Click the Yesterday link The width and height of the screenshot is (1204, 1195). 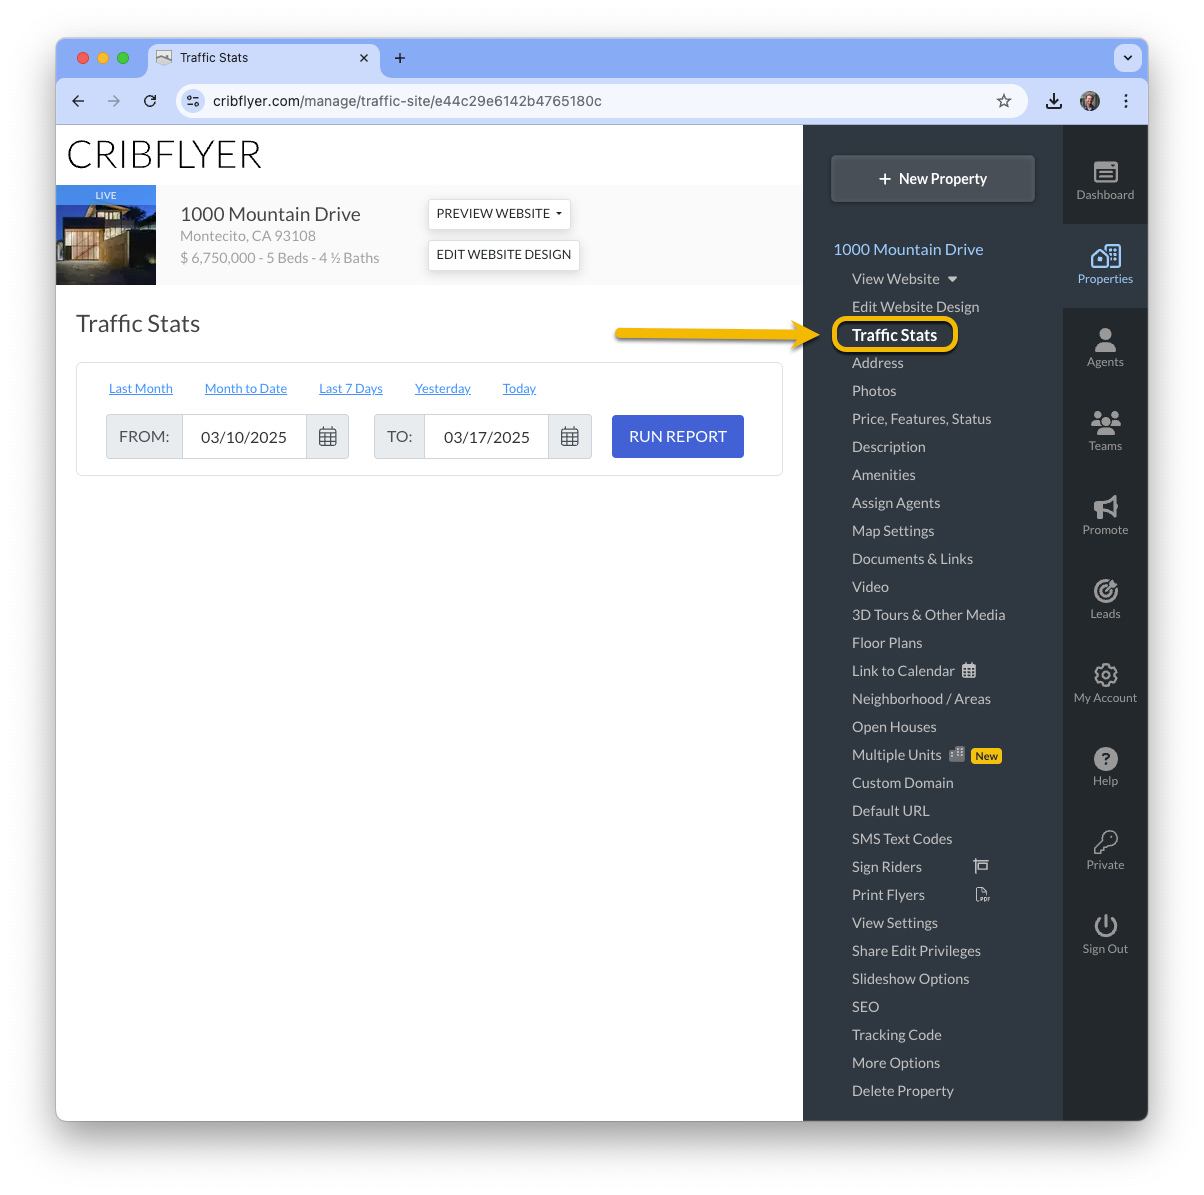tap(443, 388)
